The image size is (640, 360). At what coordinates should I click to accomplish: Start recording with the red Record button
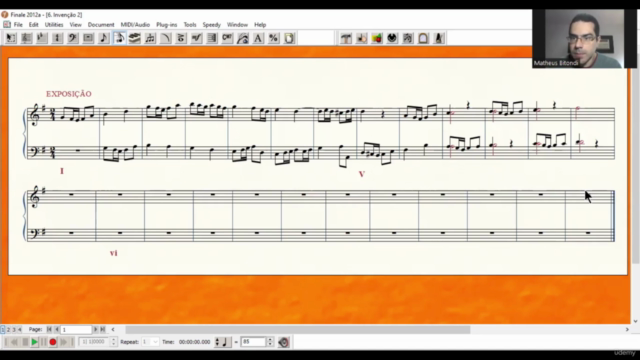pyautogui.click(x=53, y=342)
